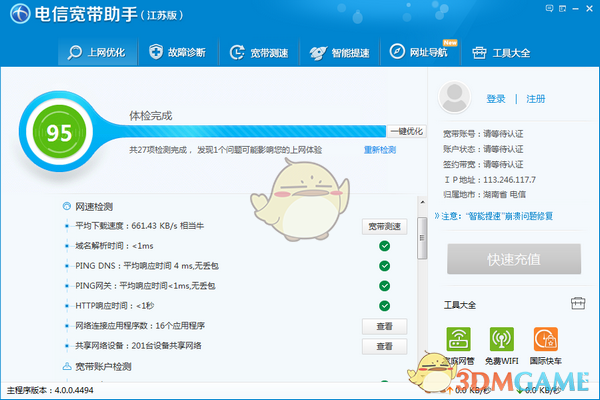
Task: Click the 重新检测 link
Action: (x=380, y=150)
